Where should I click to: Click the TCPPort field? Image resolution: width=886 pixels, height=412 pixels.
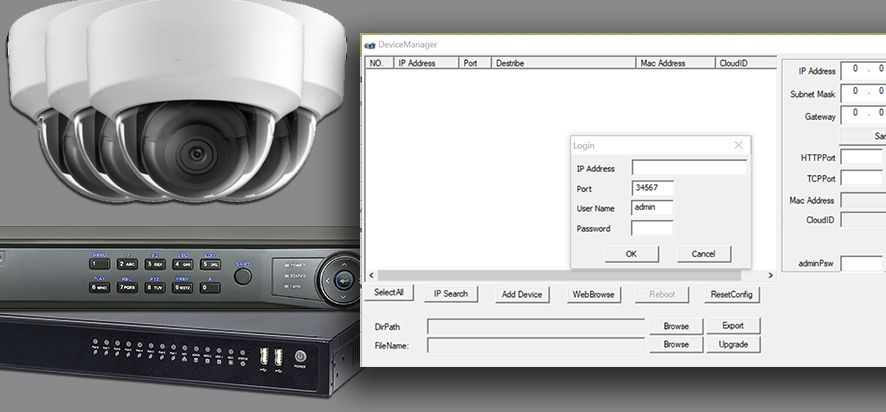[862, 178]
